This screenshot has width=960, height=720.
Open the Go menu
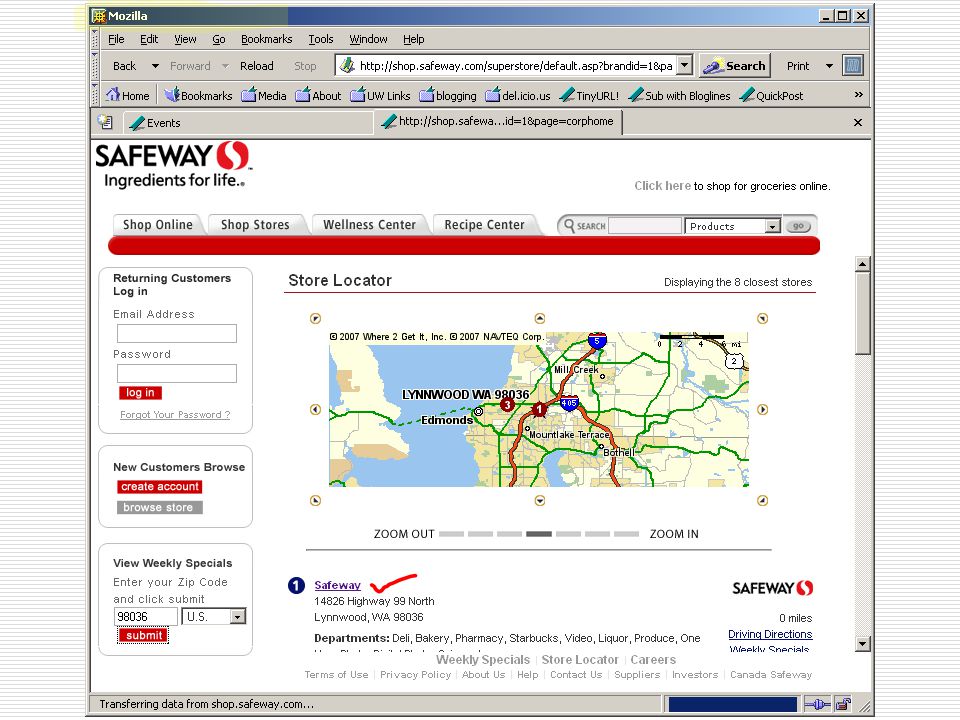(x=219, y=39)
